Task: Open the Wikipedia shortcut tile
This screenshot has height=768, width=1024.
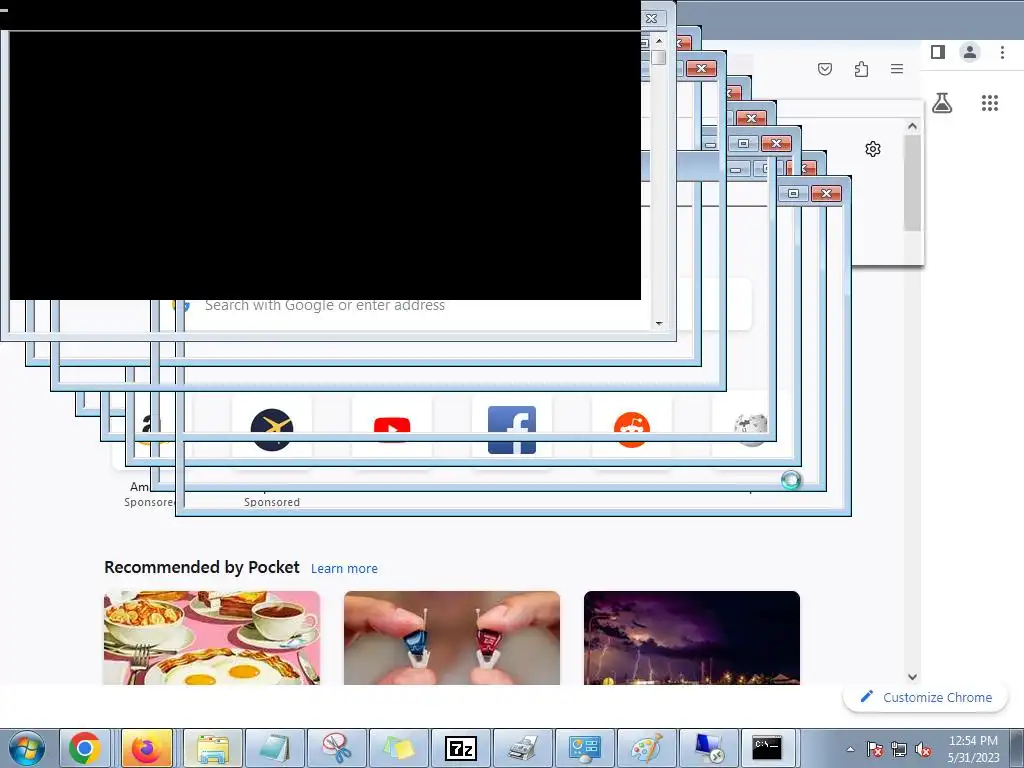Action: (x=751, y=429)
